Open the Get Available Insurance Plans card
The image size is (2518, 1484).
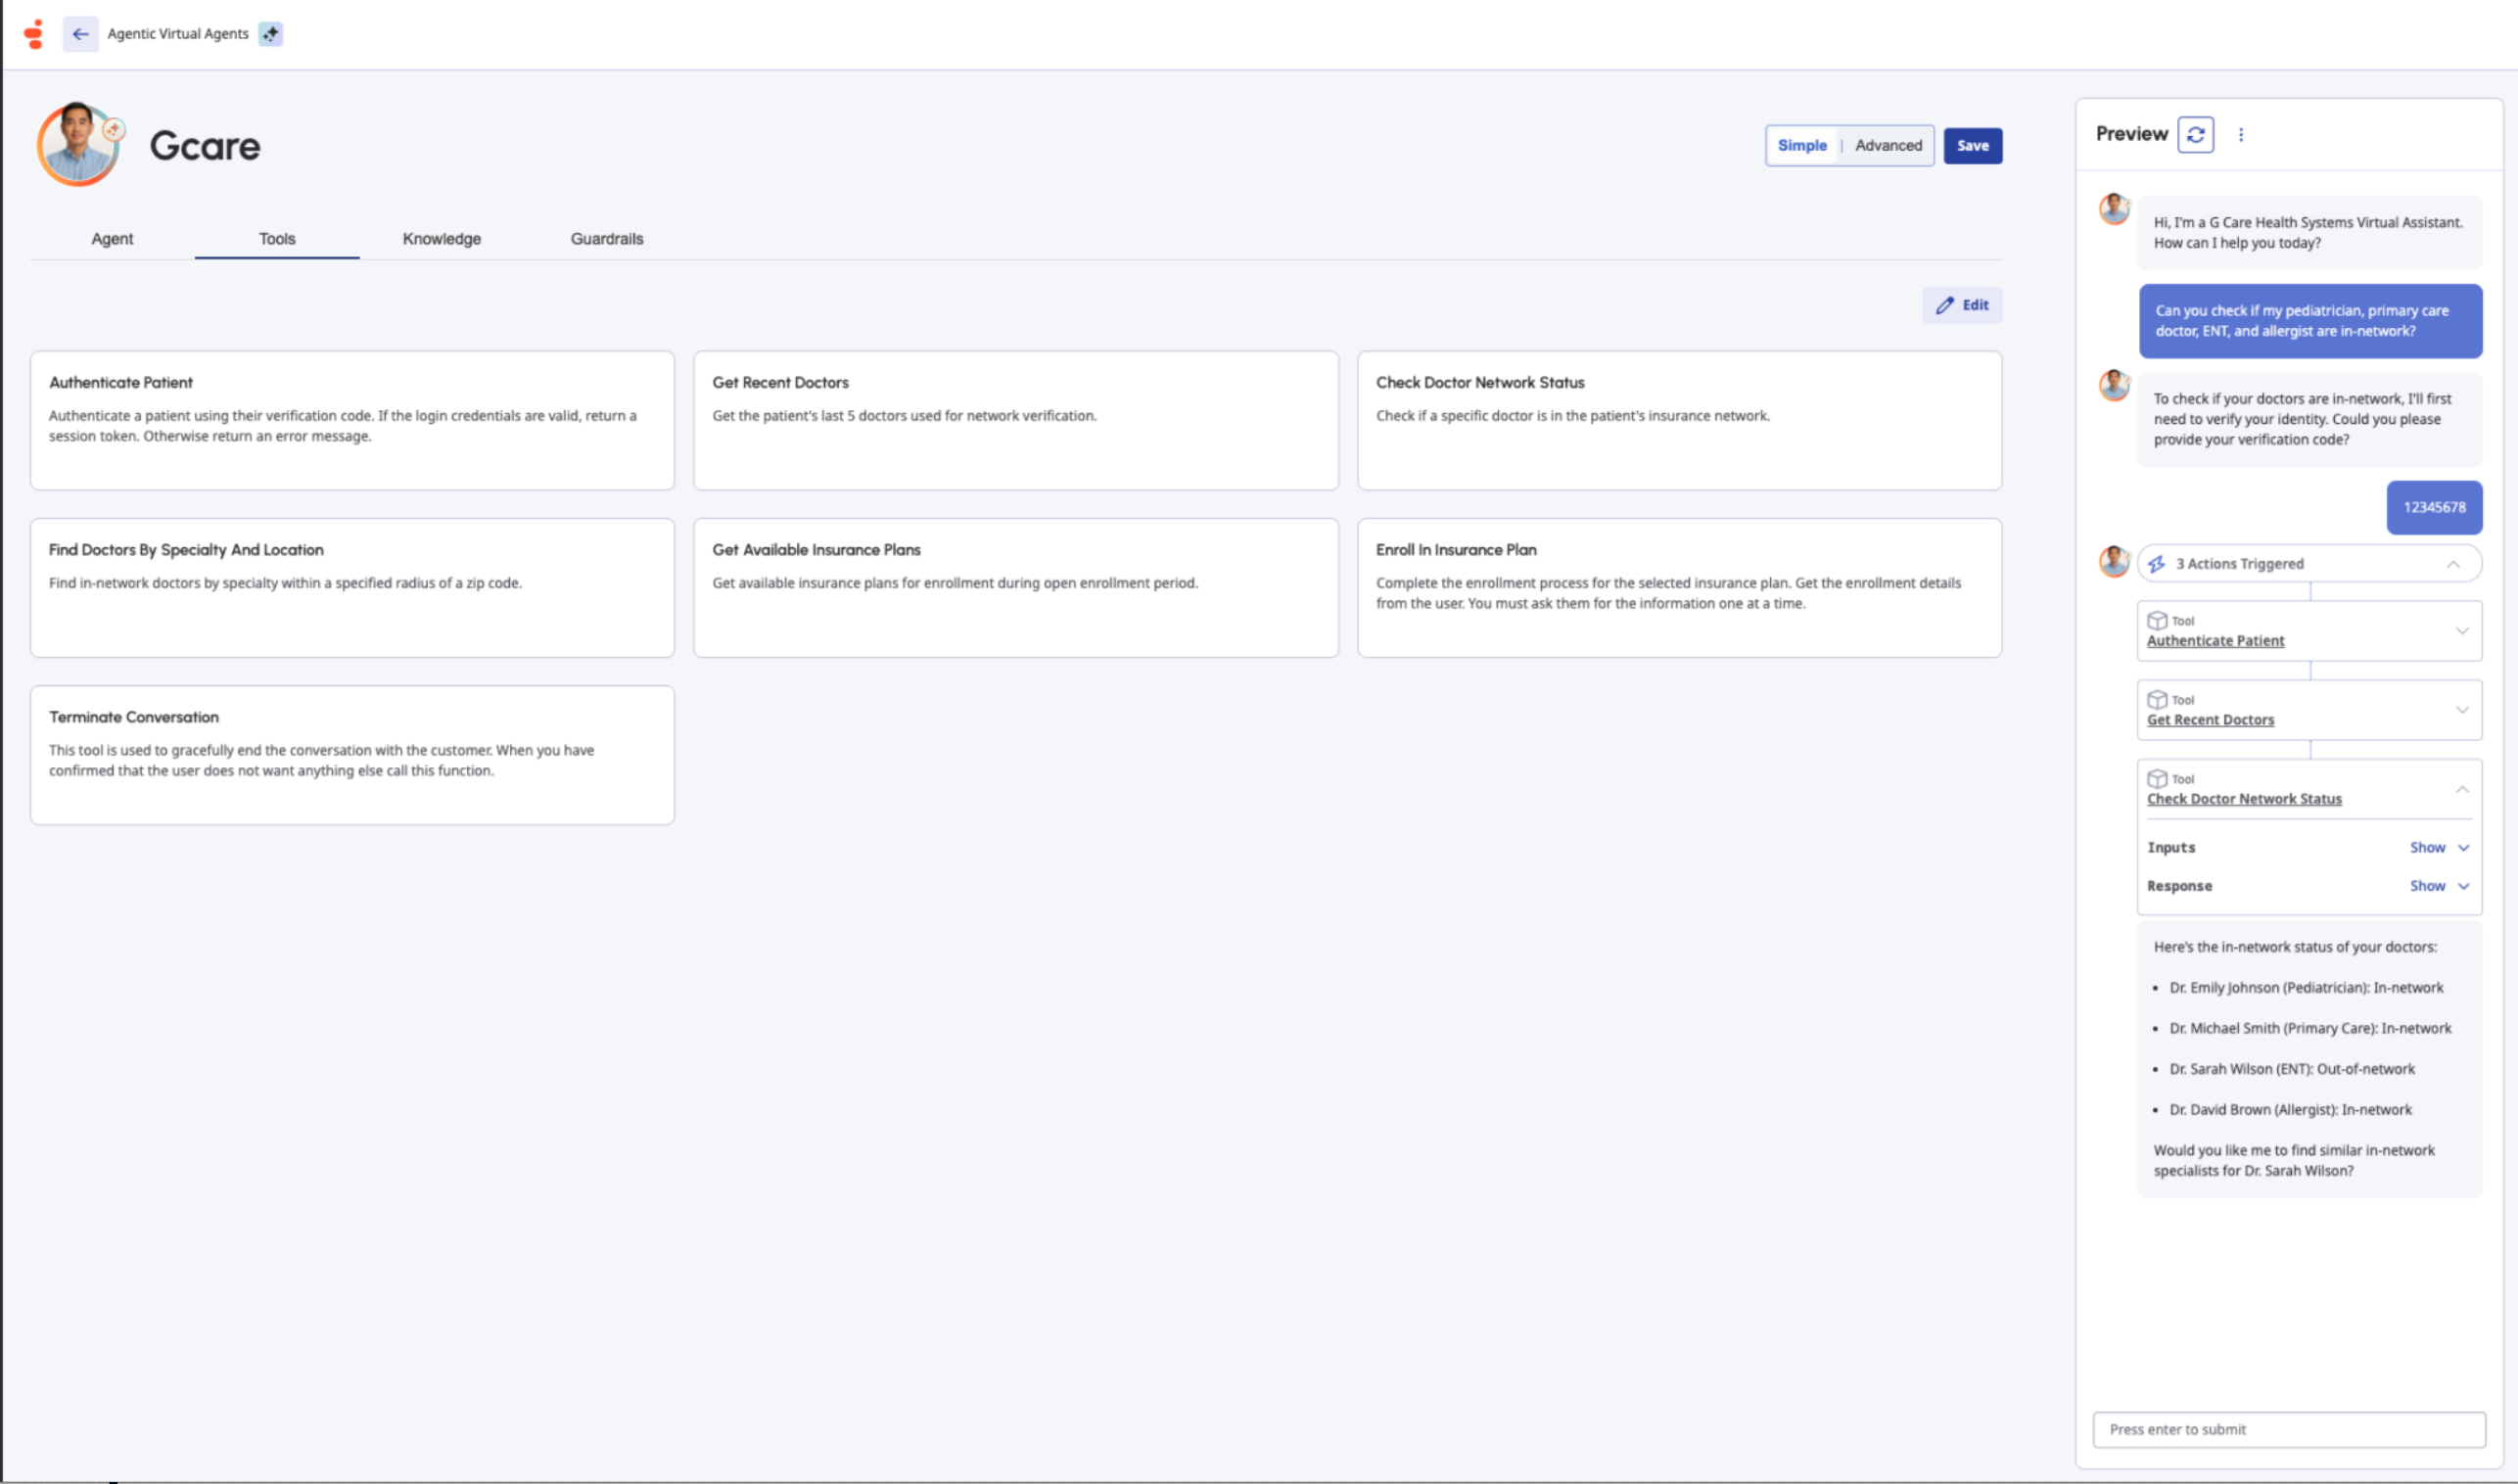[1015, 588]
